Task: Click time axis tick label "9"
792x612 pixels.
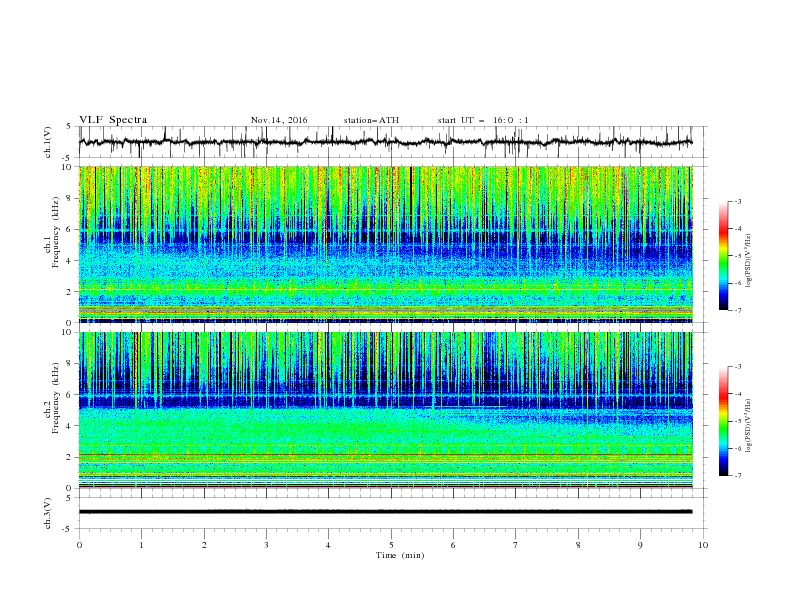Action: coord(640,545)
